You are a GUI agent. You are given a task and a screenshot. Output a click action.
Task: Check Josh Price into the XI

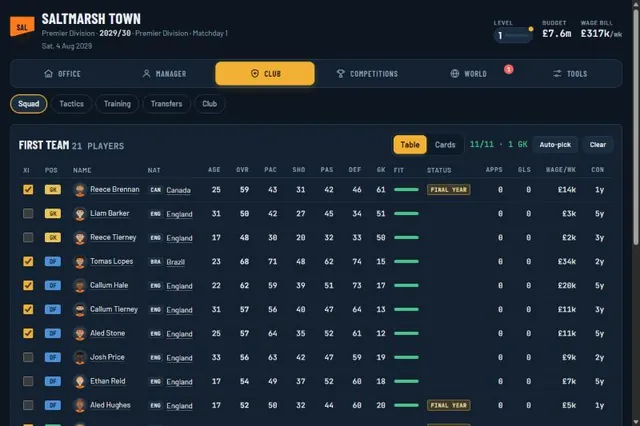[28, 357]
